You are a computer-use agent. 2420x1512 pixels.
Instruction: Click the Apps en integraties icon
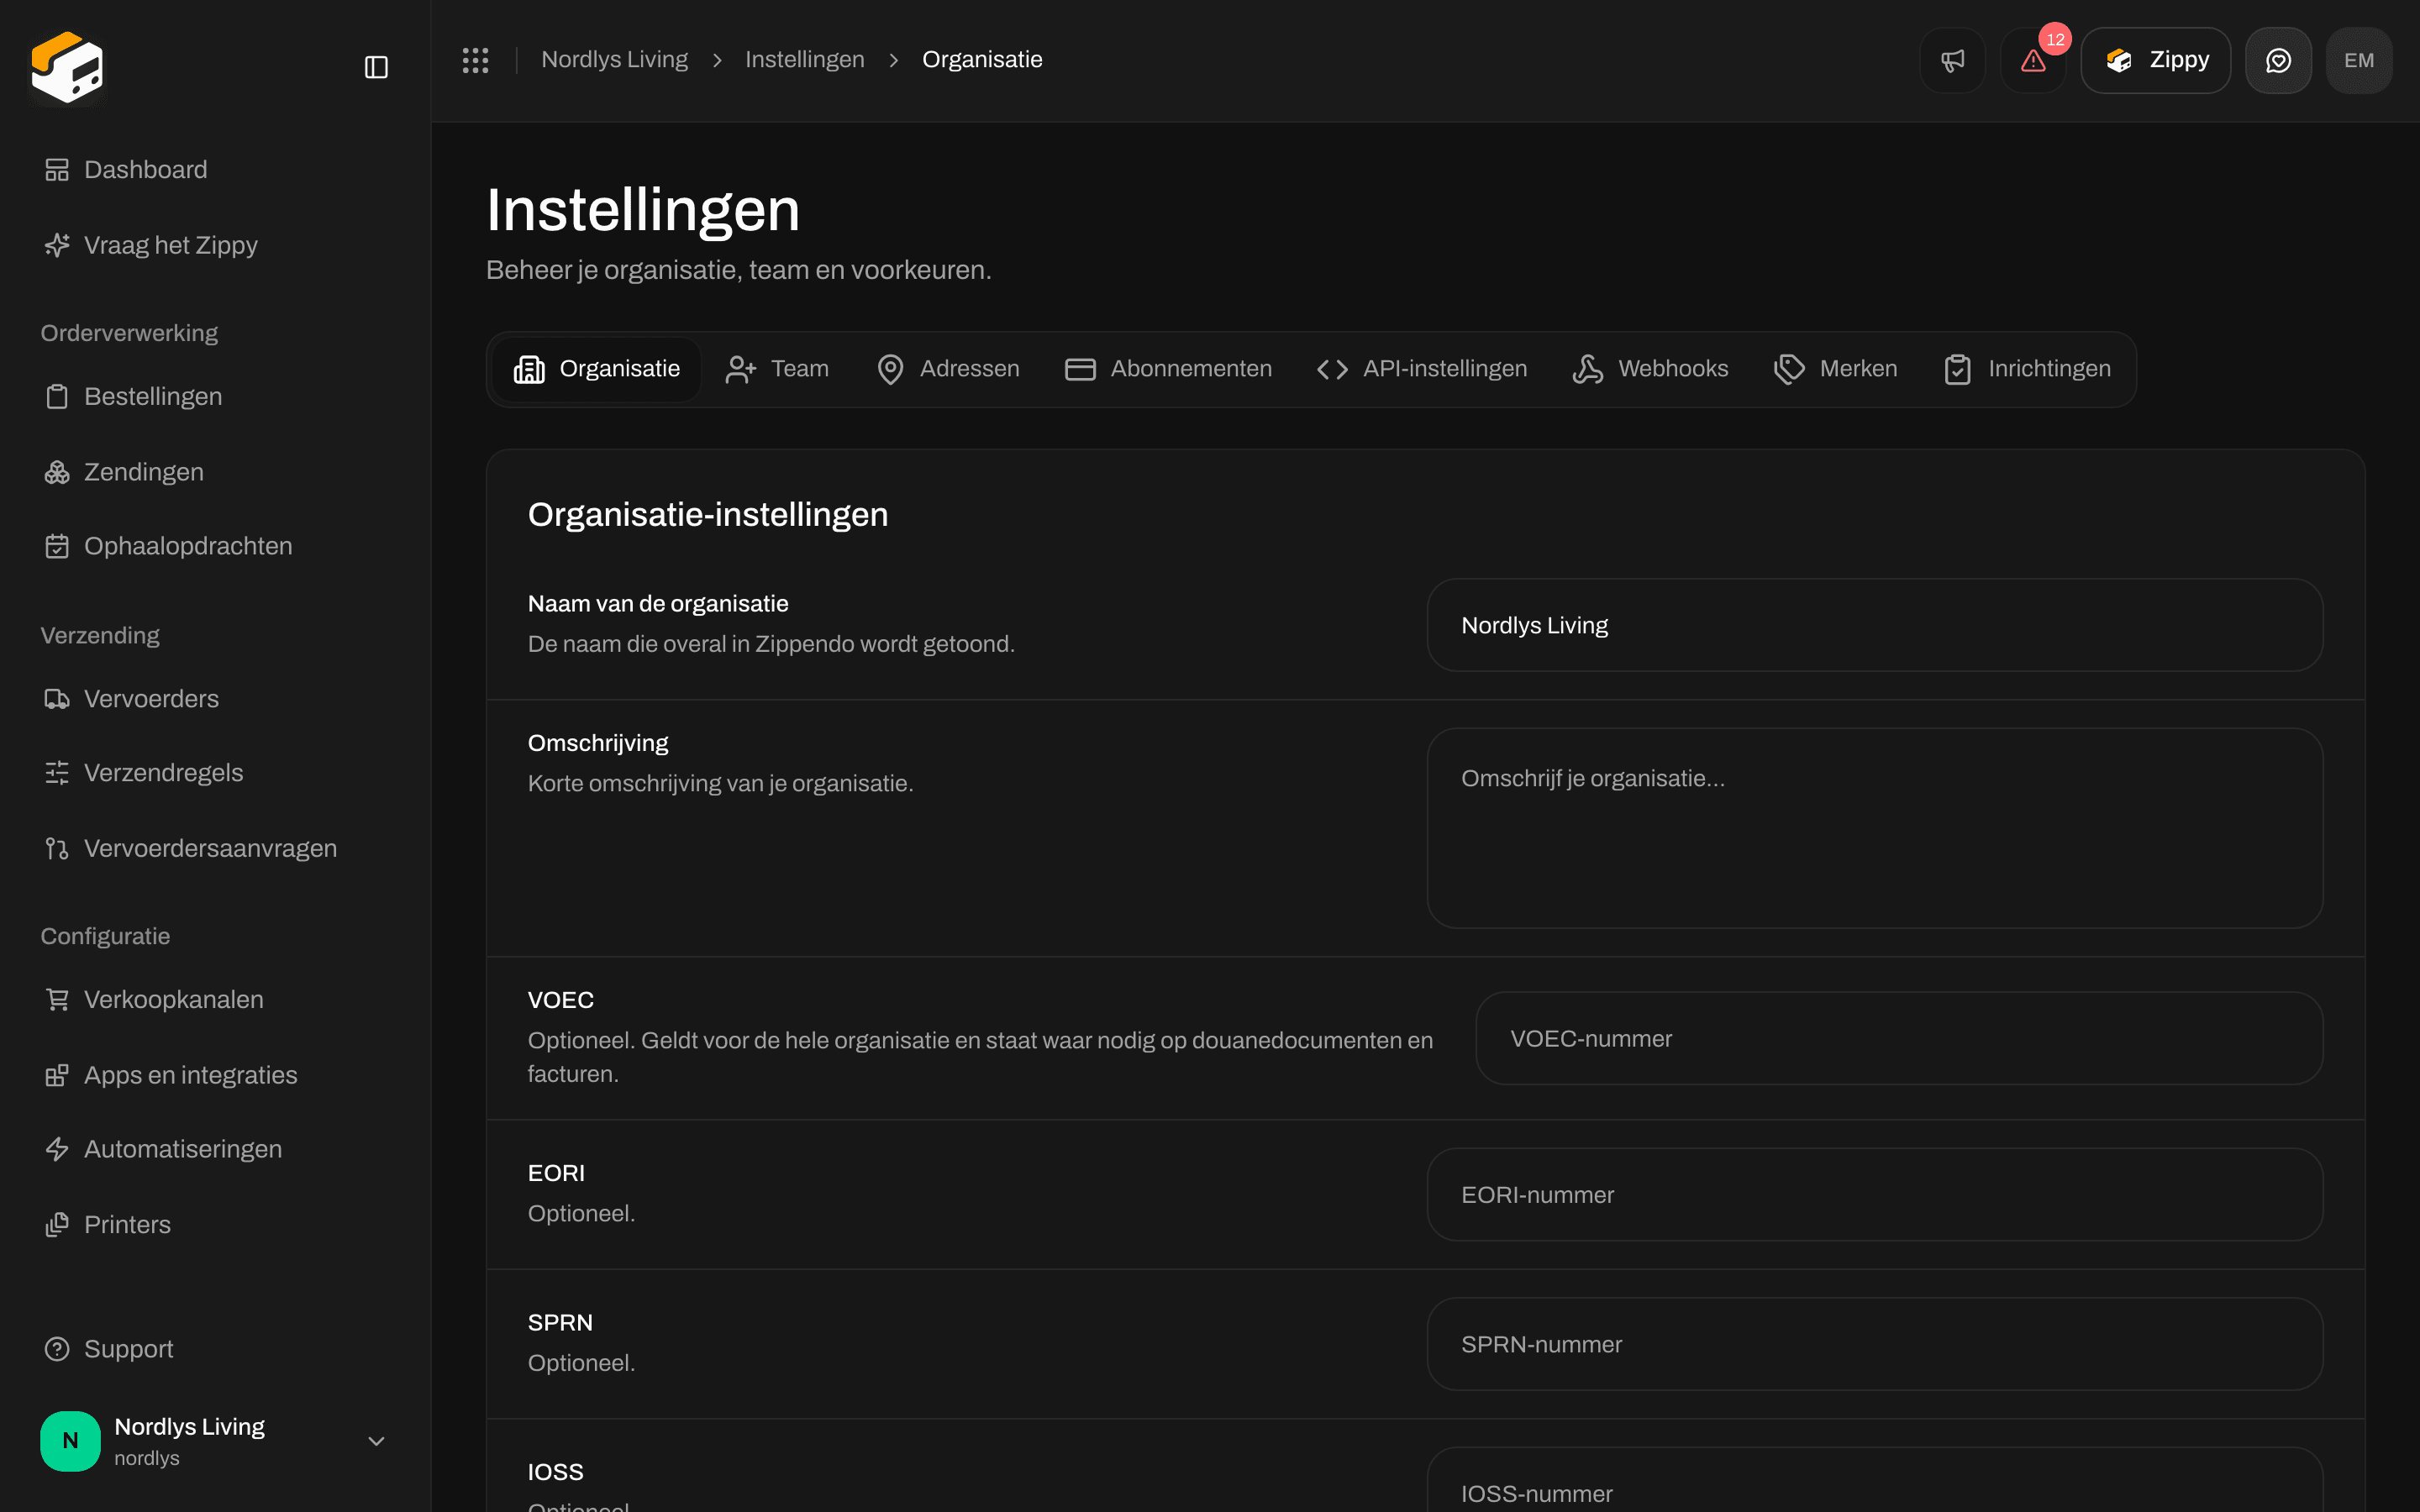57,1075
